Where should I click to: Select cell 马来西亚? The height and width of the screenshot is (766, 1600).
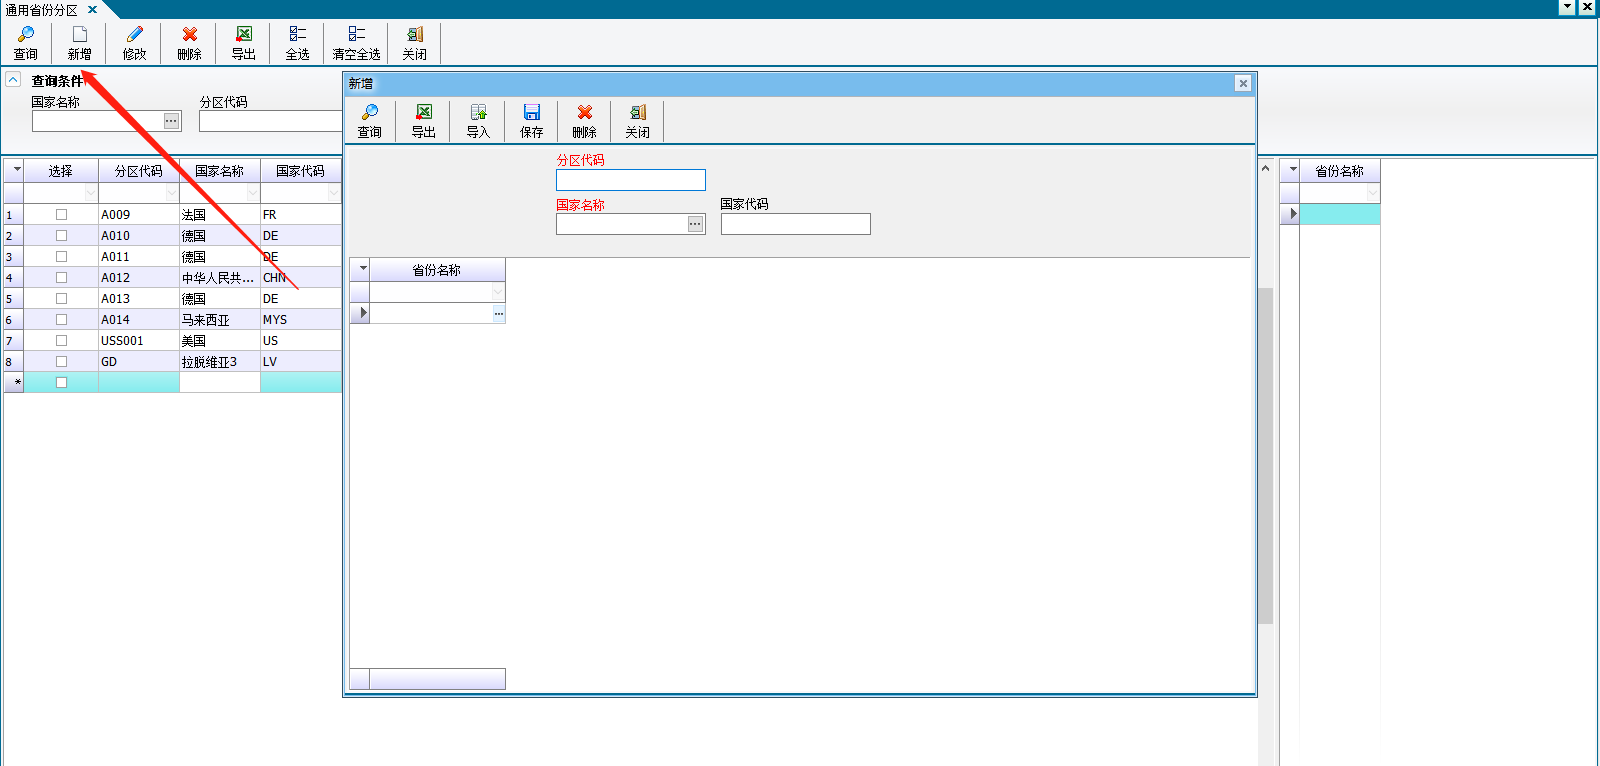(220, 320)
